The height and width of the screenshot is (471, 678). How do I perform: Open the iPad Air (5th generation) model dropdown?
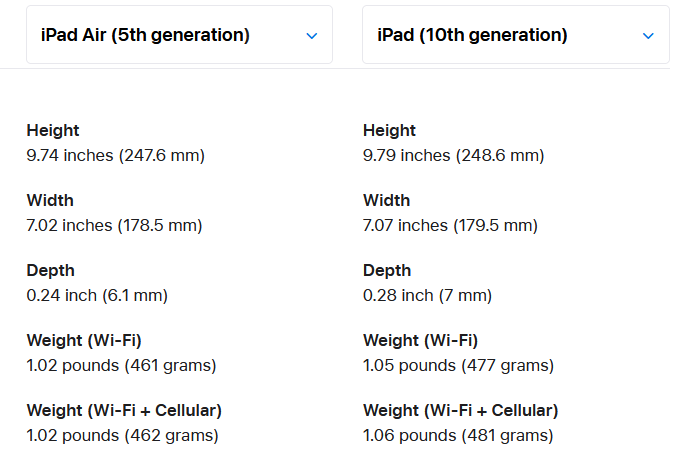click(x=179, y=35)
